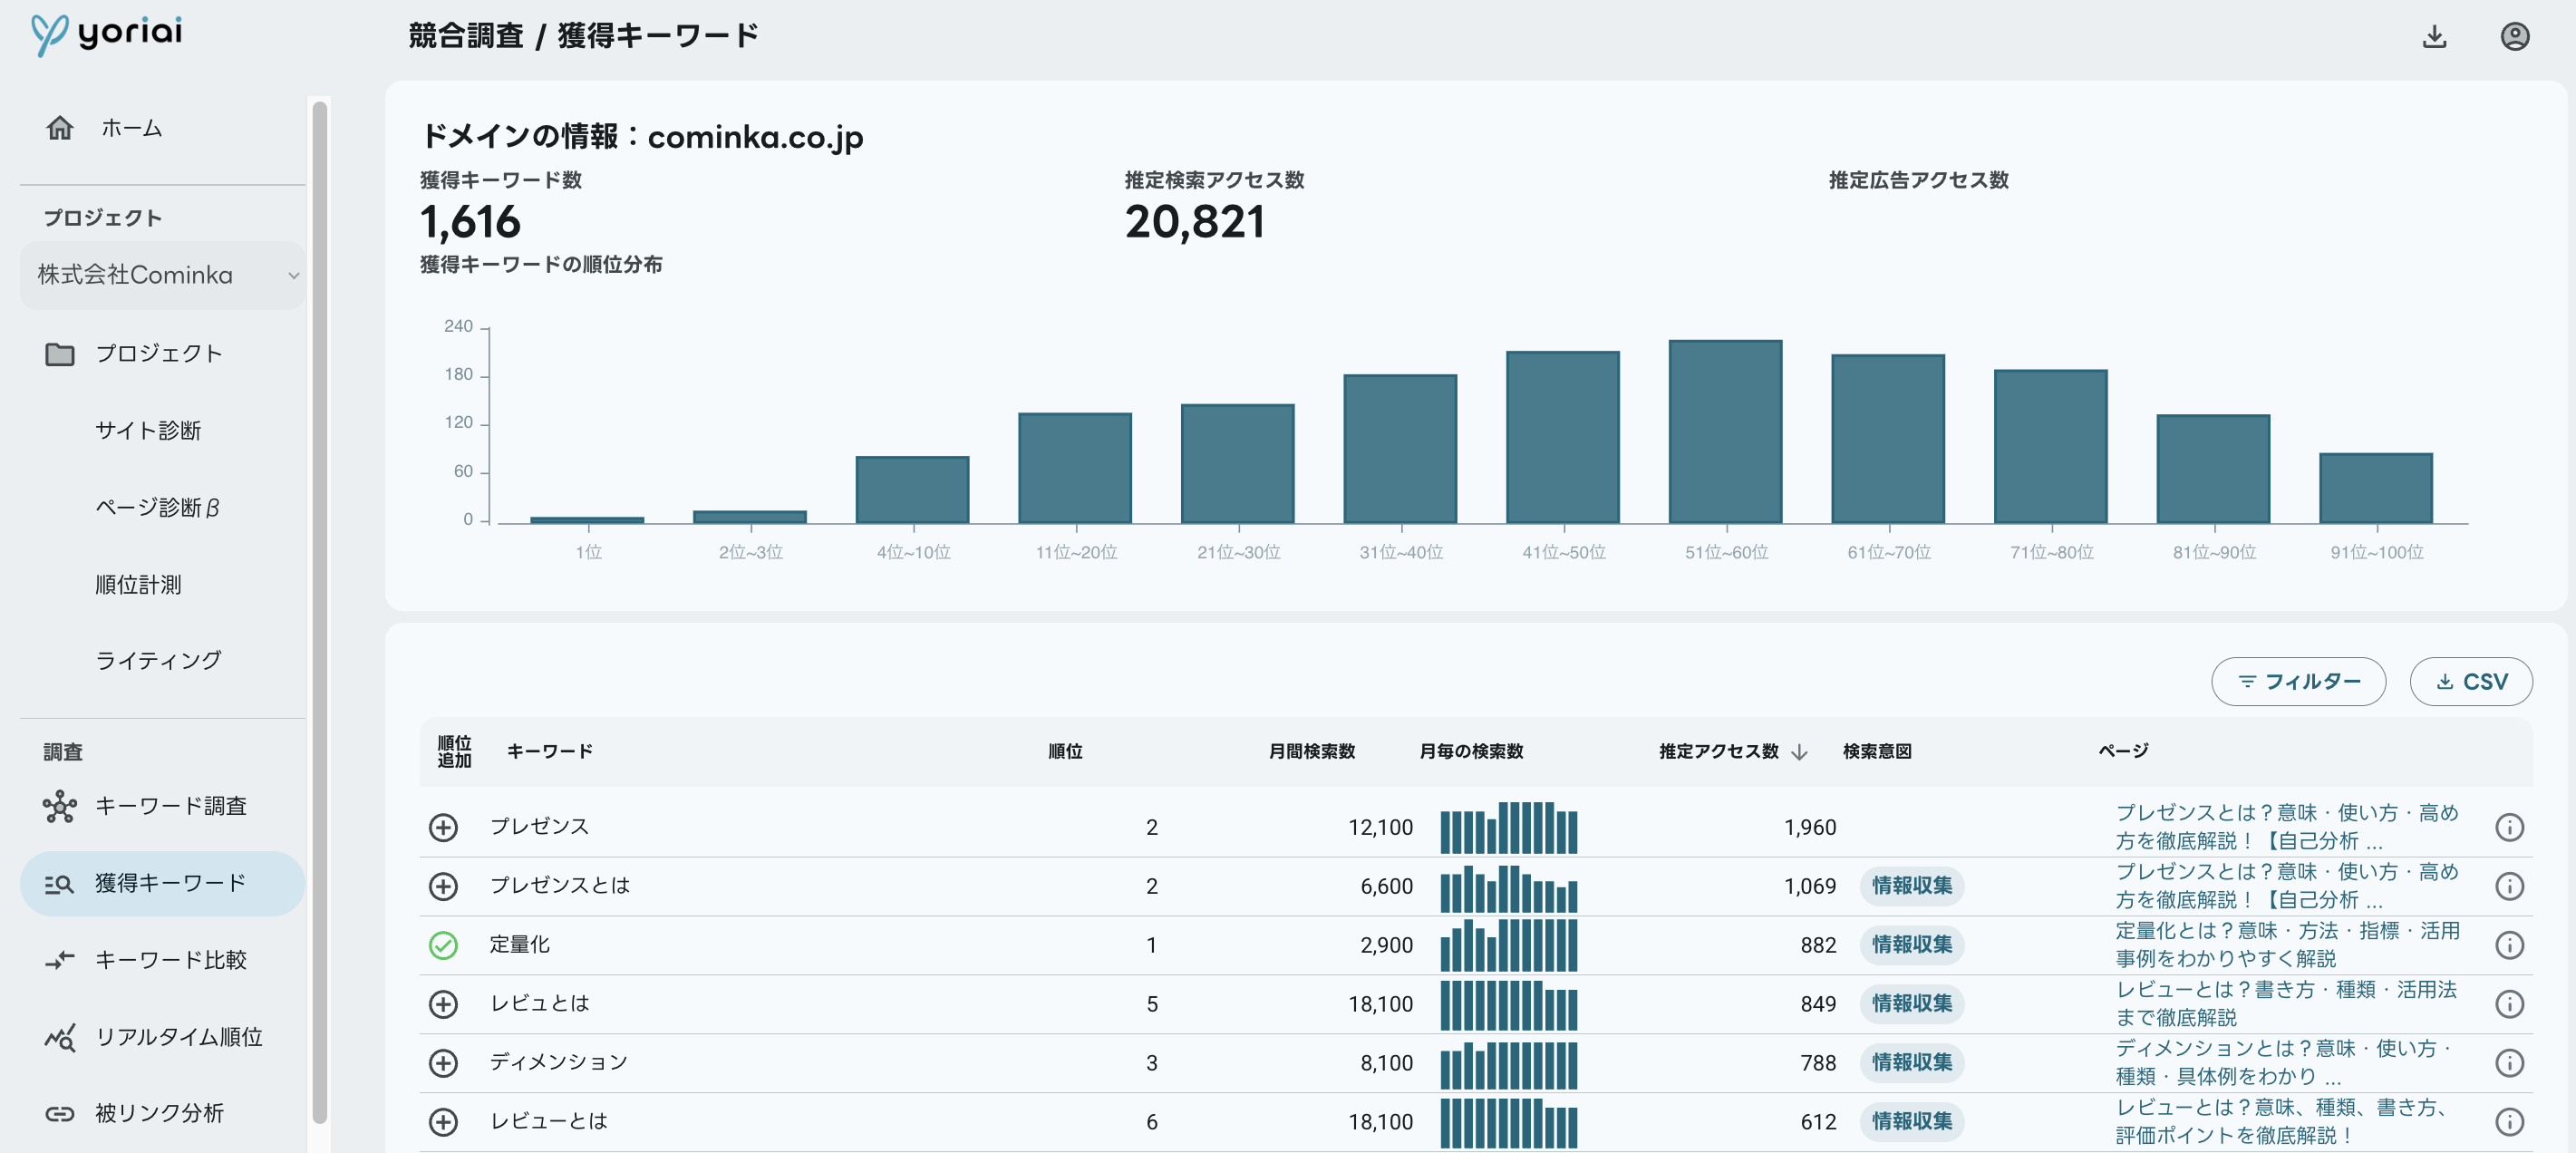Show info for the プレゼンスとは row
The width and height of the screenshot is (2576, 1153).
pyautogui.click(x=2509, y=886)
